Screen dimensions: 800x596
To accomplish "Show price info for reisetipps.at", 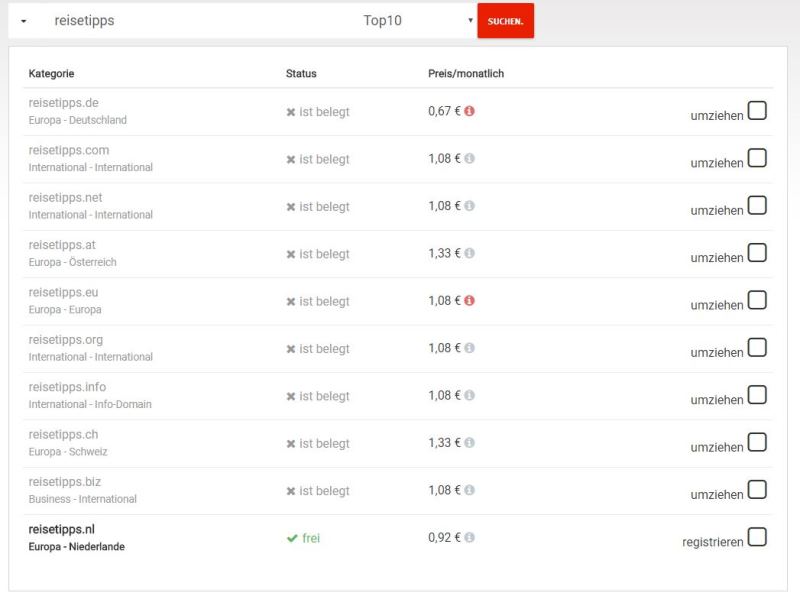I will tap(469, 253).
